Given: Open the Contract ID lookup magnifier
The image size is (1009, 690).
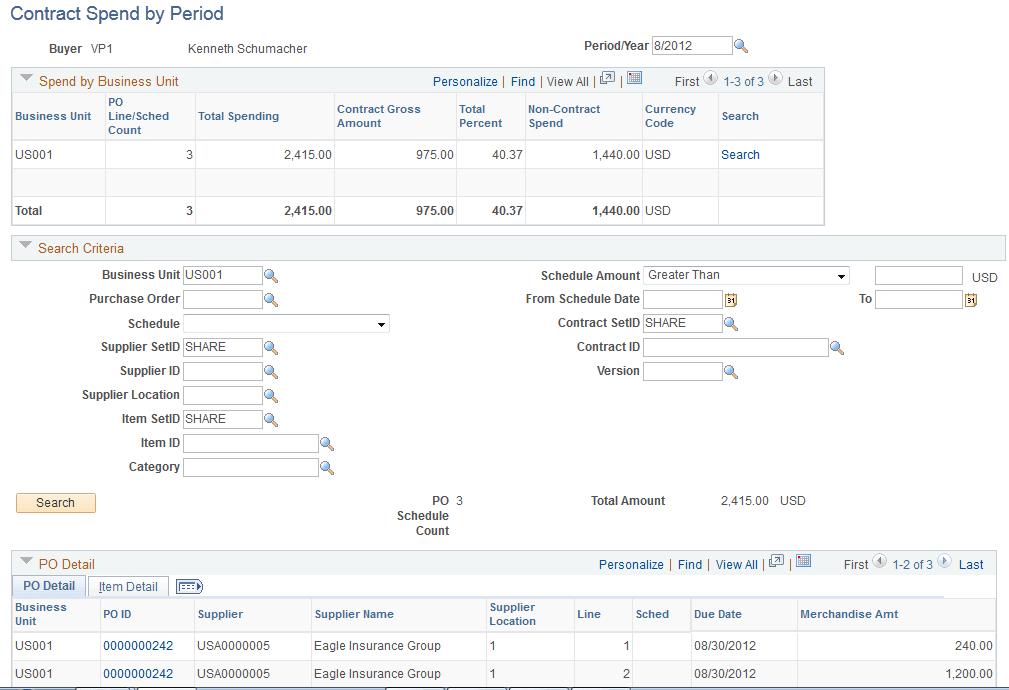Looking at the screenshot, I should tap(837, 347).
